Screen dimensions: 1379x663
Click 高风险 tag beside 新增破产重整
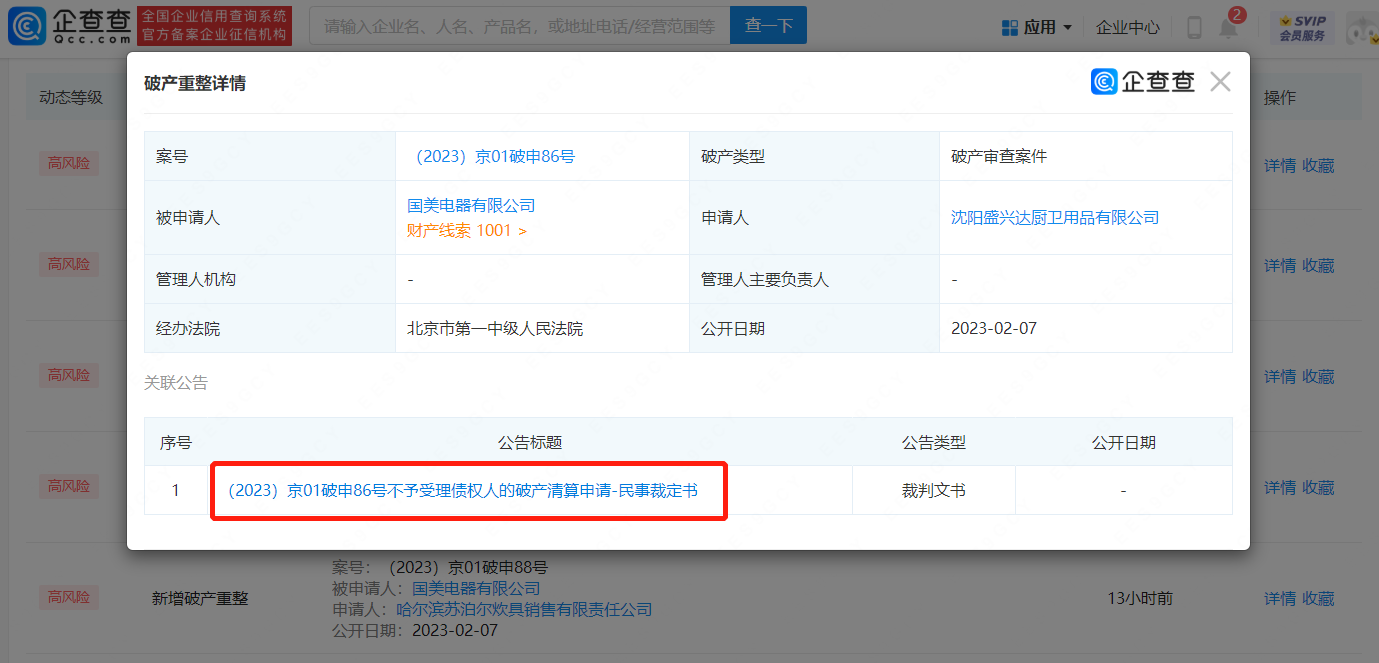tap(69, 597)
